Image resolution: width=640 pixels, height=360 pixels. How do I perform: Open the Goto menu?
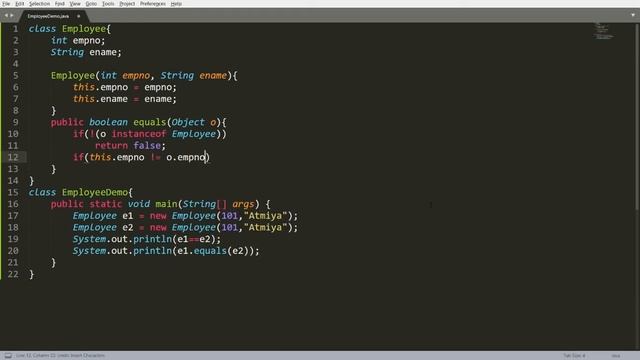[91, 4]
